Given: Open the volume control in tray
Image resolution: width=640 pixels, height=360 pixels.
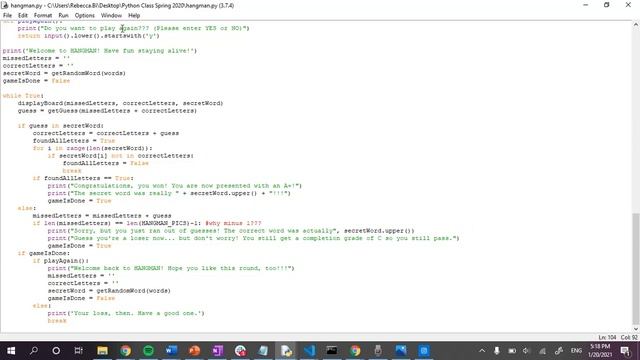Looking at the screenshot, I should click(x=526, y=351).
